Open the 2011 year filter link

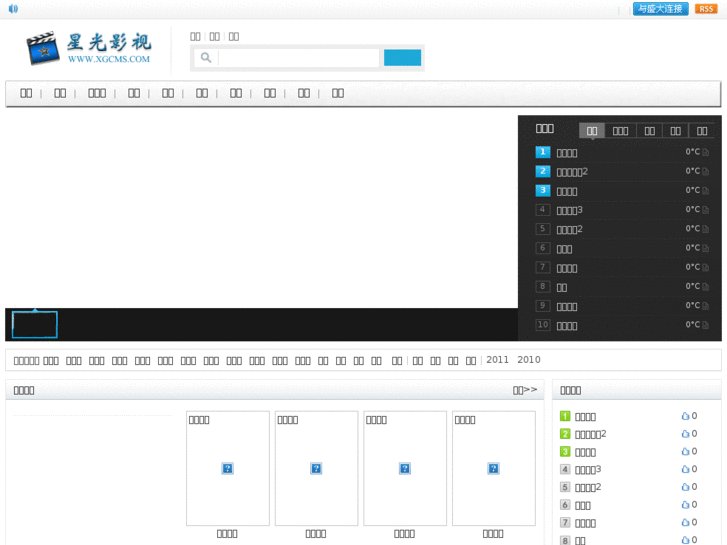(497, 360)
